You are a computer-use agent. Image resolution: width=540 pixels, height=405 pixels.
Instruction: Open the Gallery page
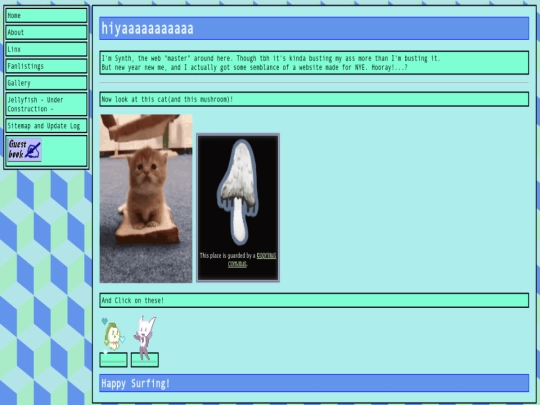(x=46, y=83)
